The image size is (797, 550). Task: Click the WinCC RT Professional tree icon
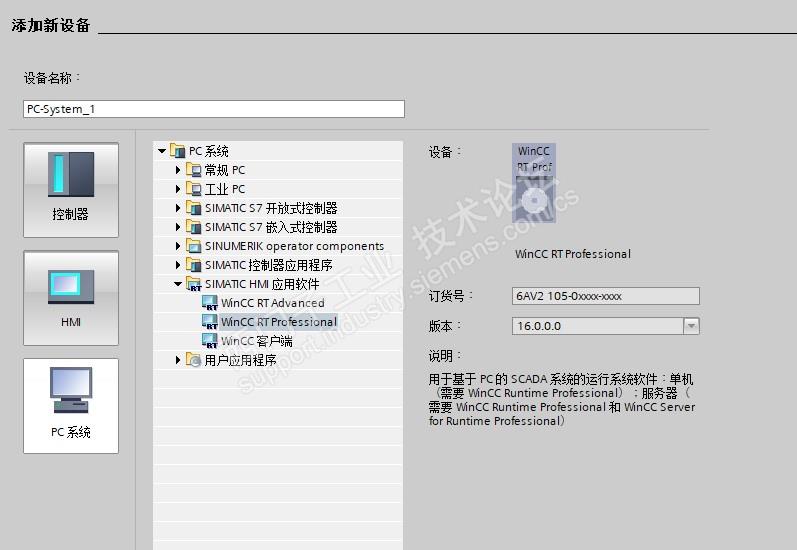210,322
